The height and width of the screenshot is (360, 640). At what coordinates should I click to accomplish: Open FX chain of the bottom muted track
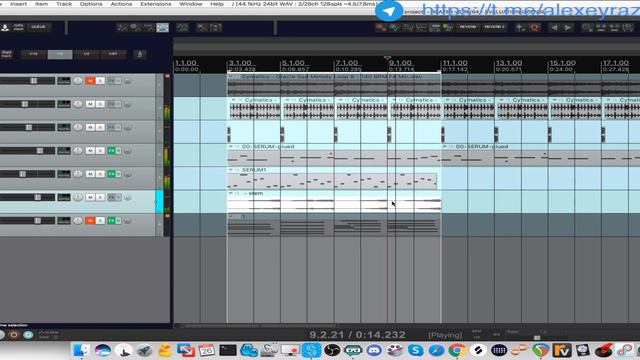[111, 220]
